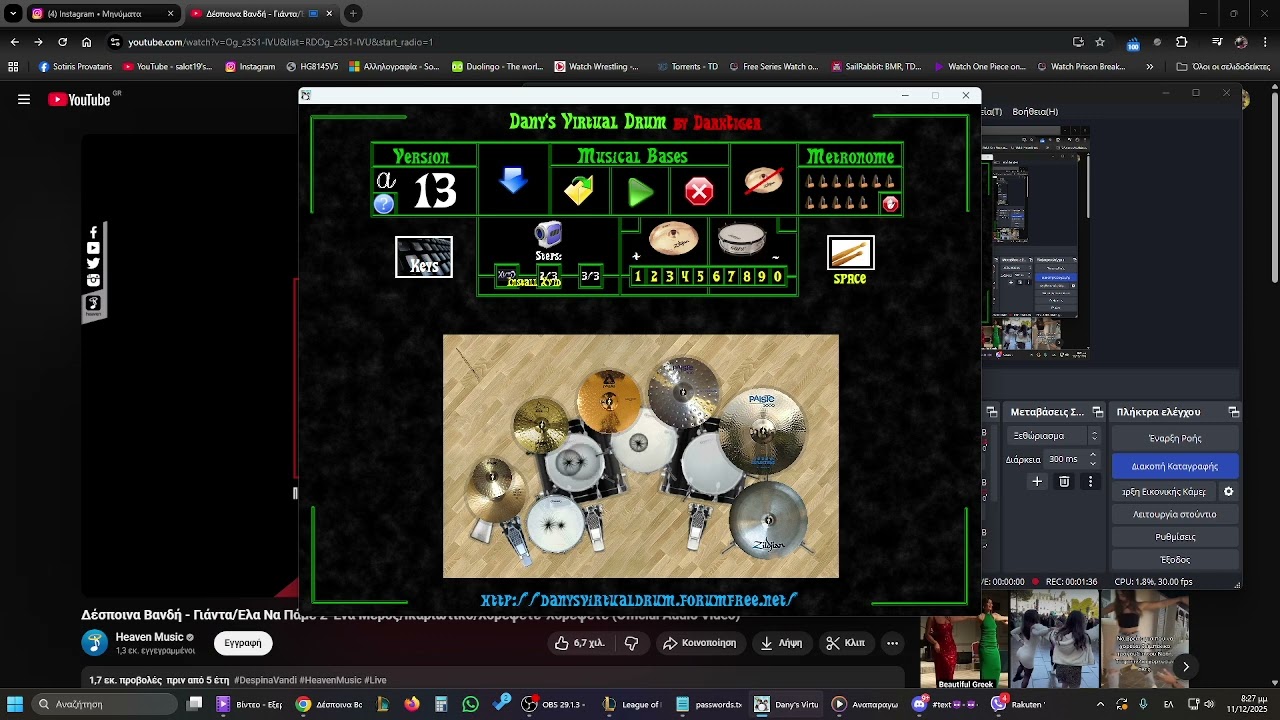
Task: Undock the OBS Μεταβάσεις panel
Action: (1097, 412)
